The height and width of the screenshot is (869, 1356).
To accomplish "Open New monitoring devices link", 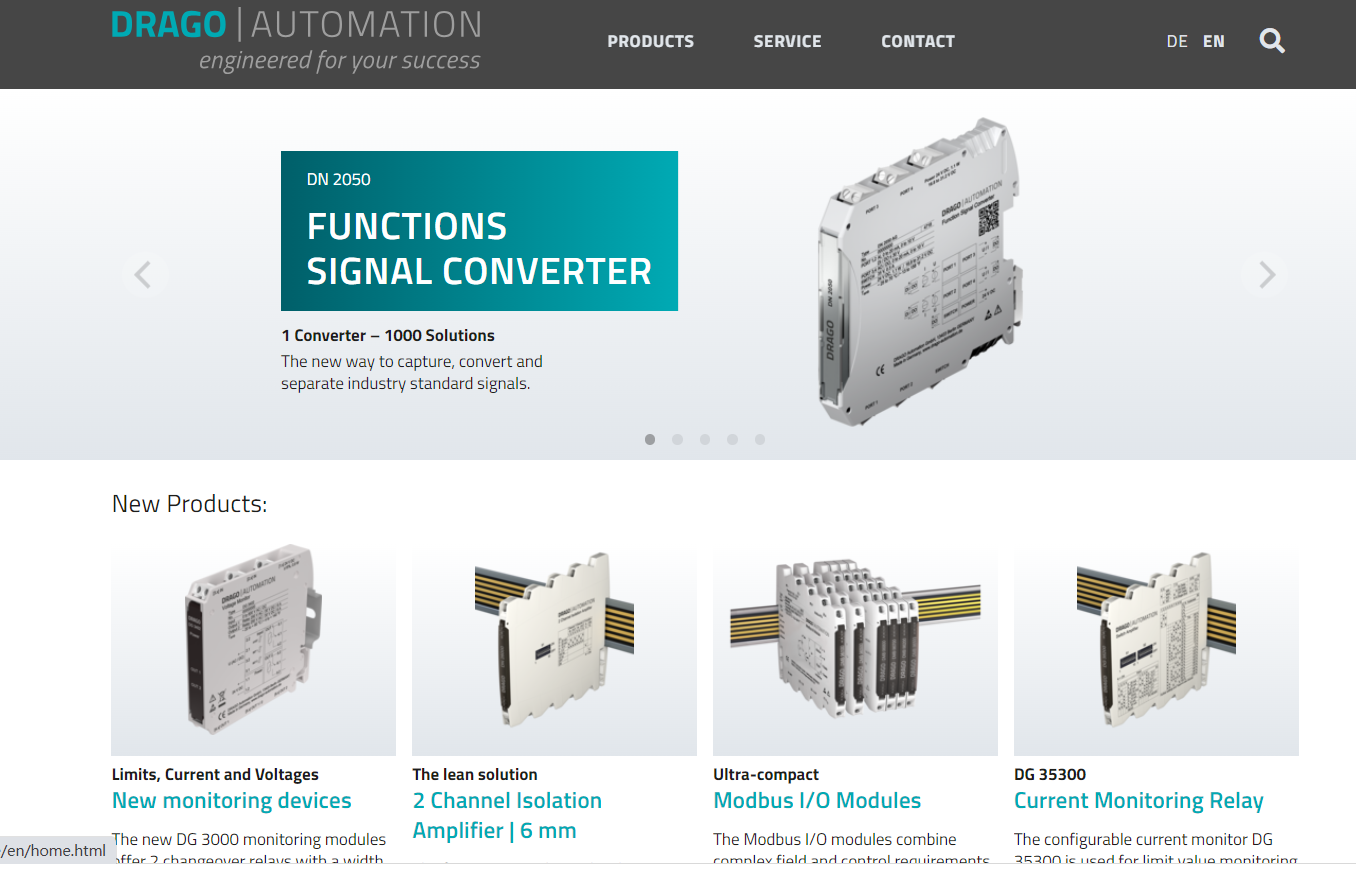I will click(x=232, y=800).
